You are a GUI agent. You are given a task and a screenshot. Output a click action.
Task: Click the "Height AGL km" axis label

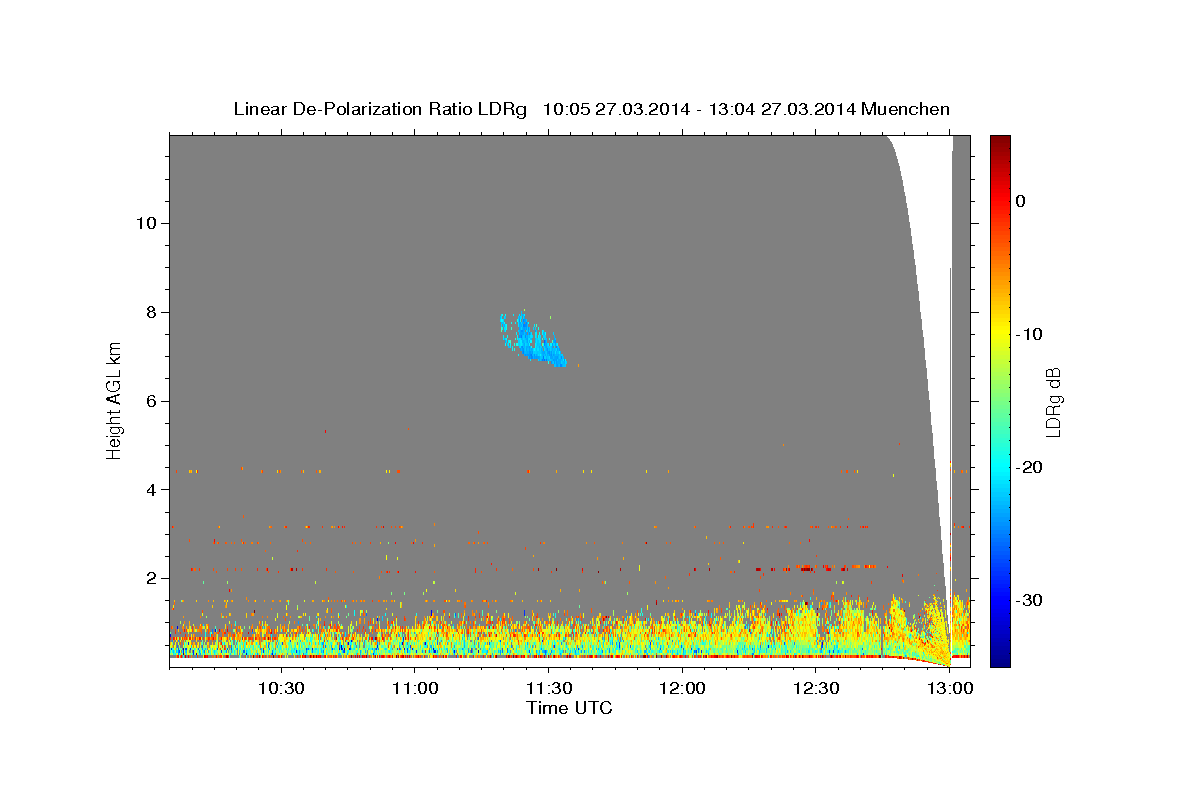click(x=115, y=400)
